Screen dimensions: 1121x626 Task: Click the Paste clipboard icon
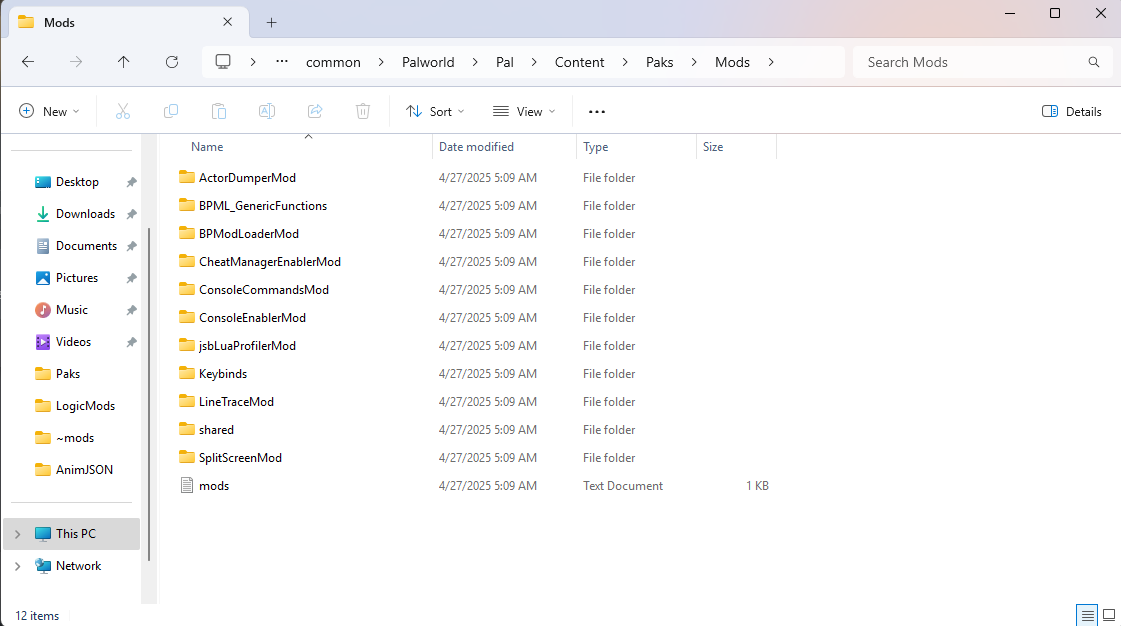(219, 111)
